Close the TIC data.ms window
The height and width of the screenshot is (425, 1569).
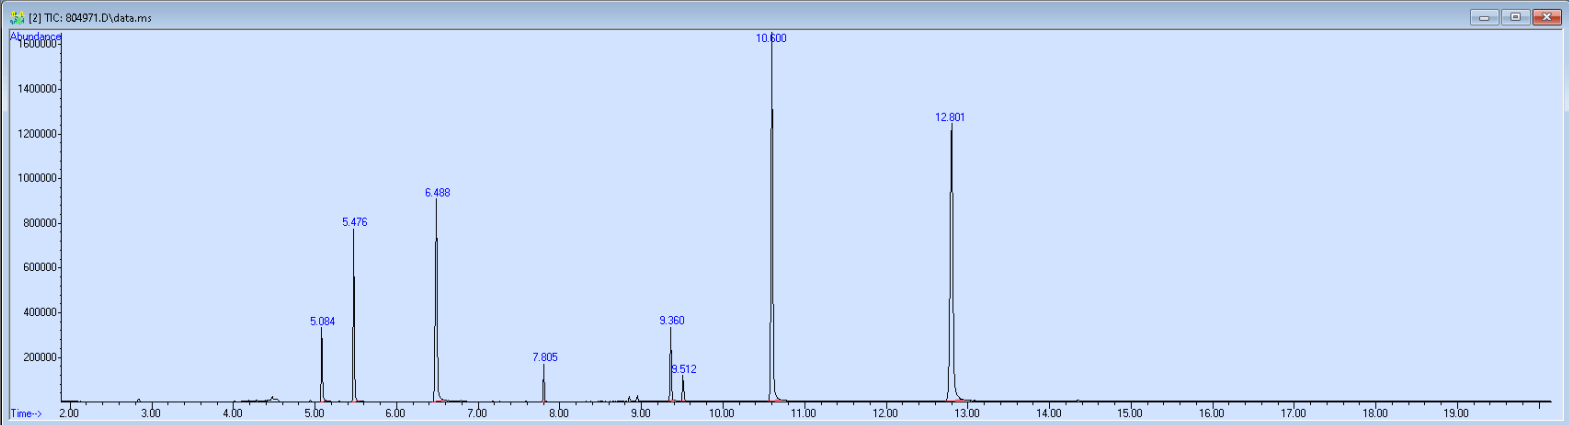coord(1547,17)
